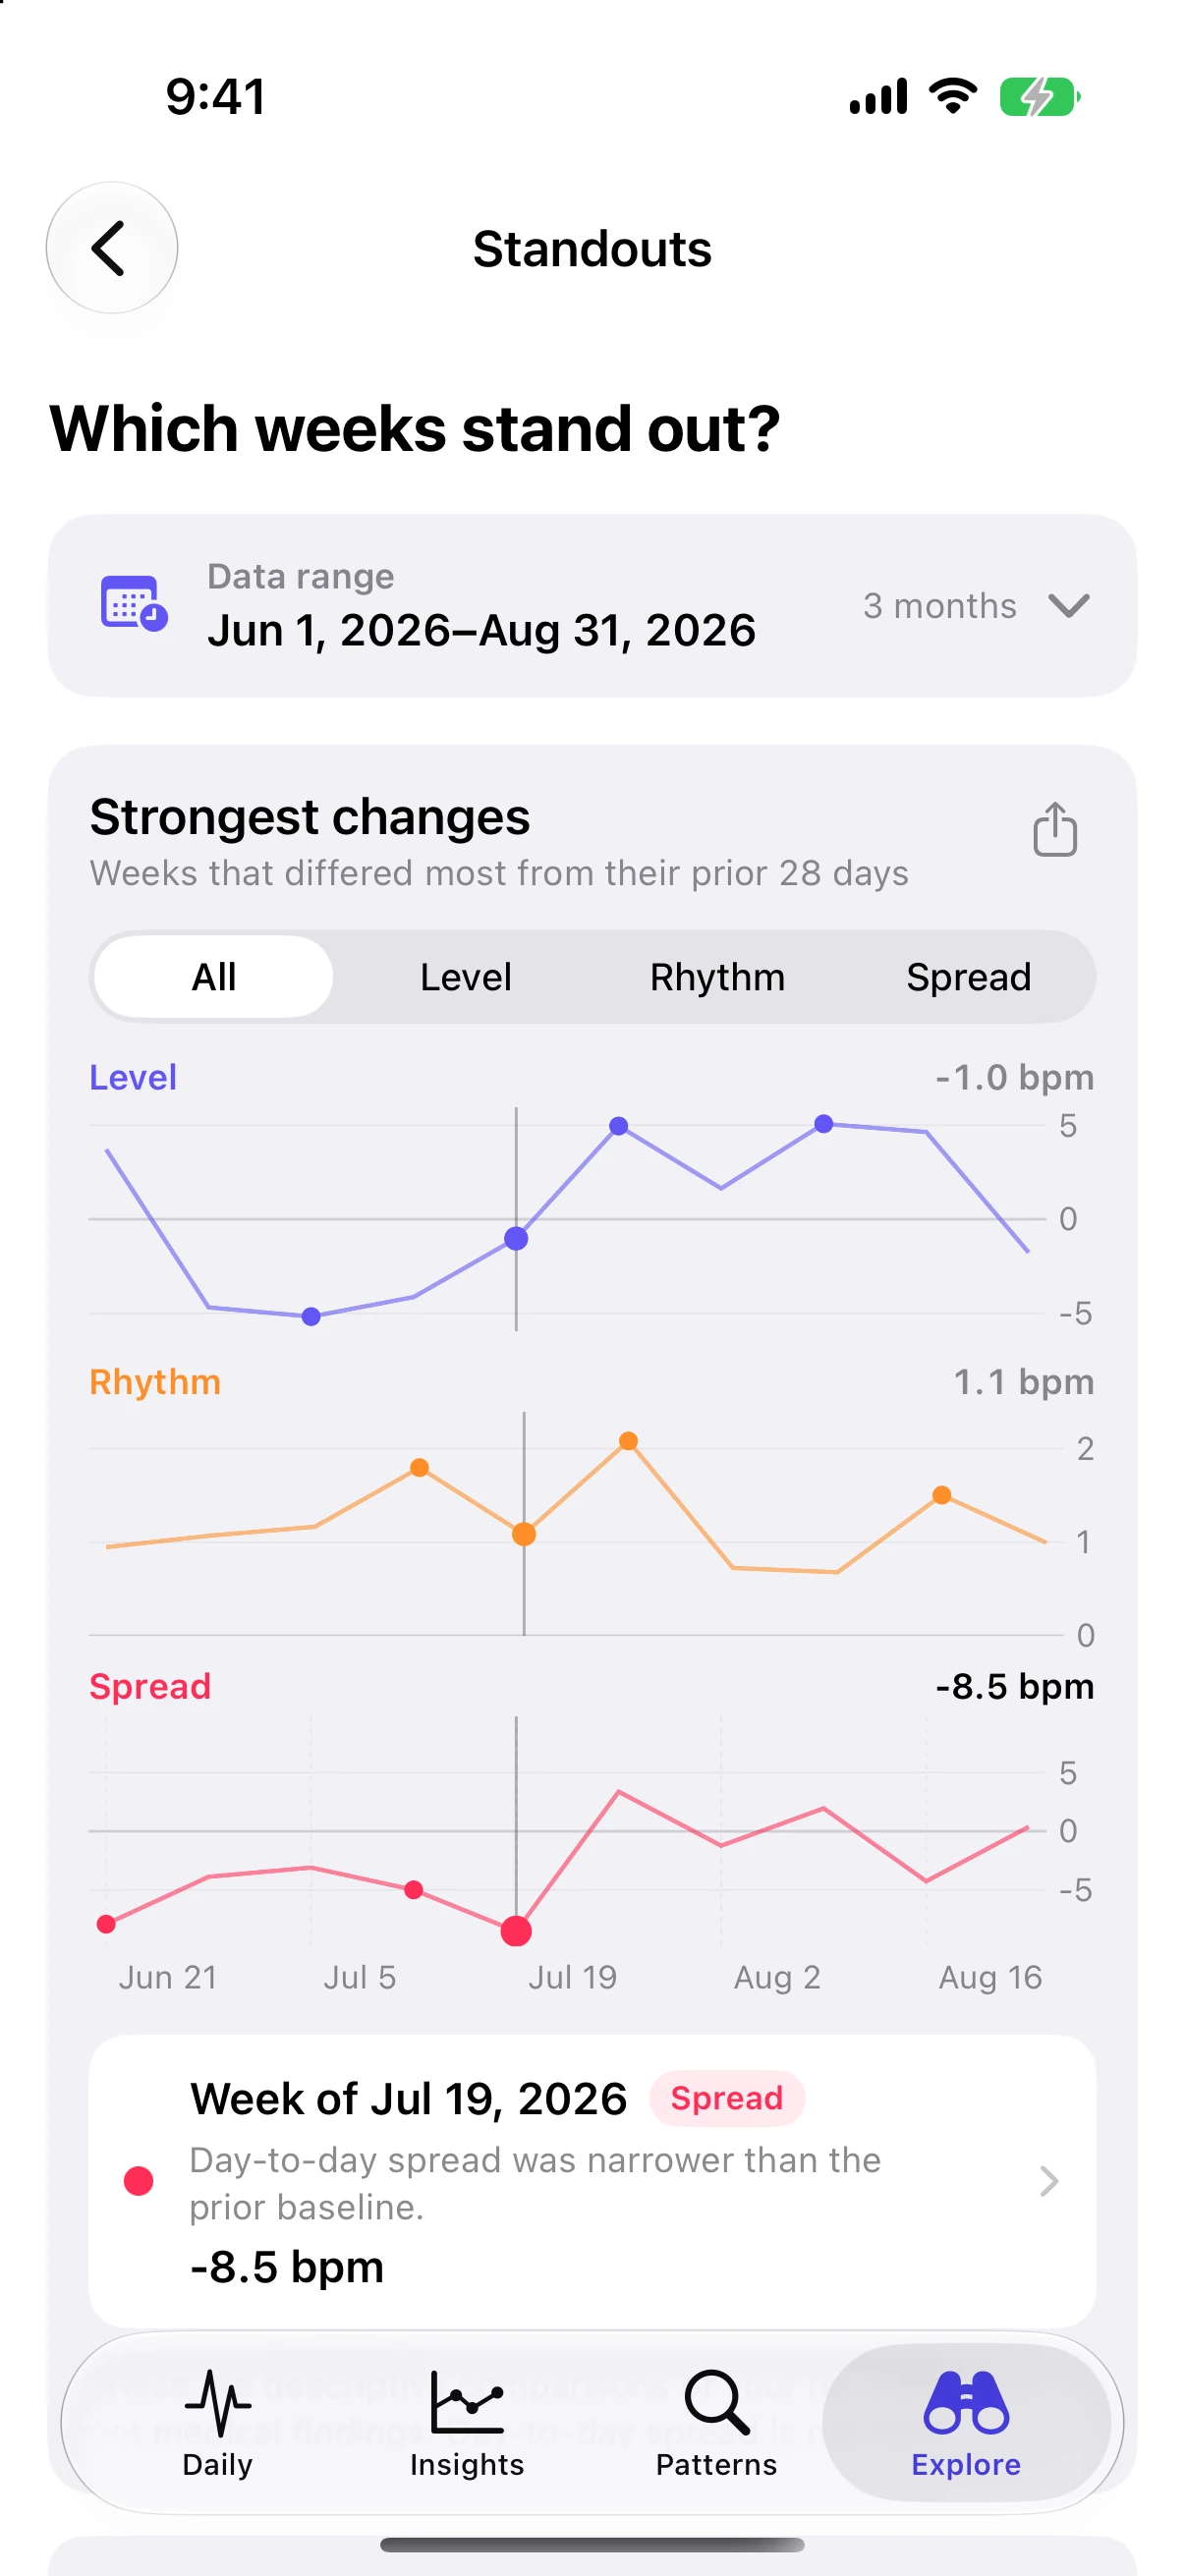Expand the 3 months range dropdown
This screenshot has width=1185, height=2576.
tap(976, 606)
